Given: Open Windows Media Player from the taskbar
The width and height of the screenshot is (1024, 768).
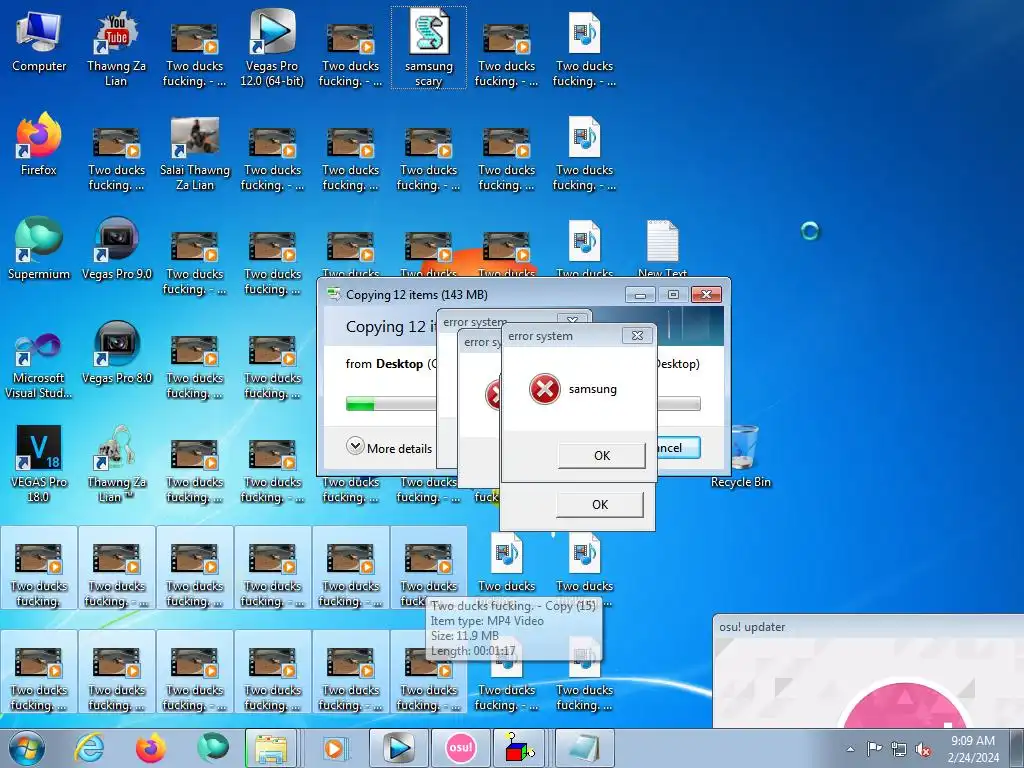Looking at the screenshot, I should [334, 748].
